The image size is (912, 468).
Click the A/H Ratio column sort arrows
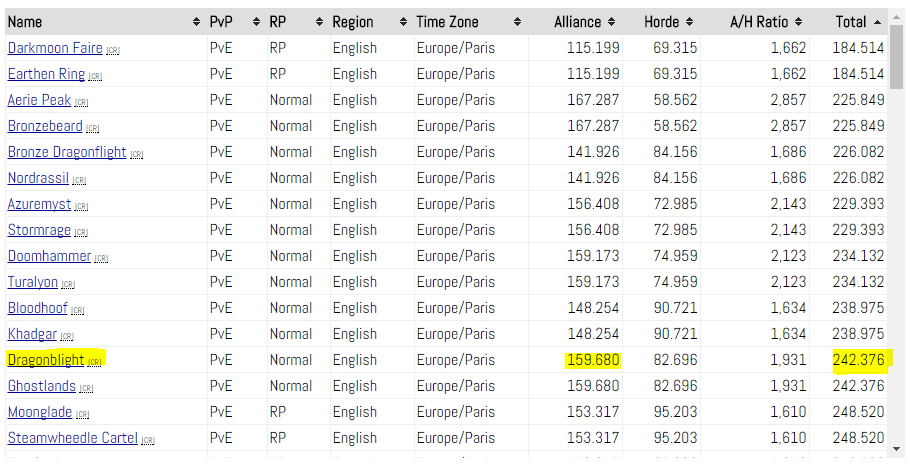point(799,22)
